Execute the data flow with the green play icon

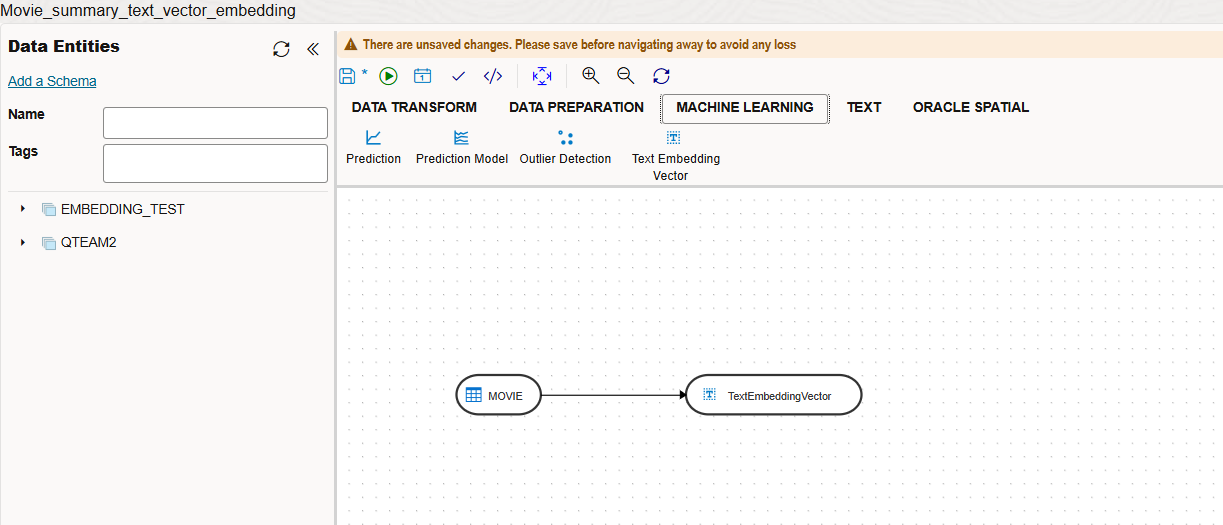(x=388, y=76)
